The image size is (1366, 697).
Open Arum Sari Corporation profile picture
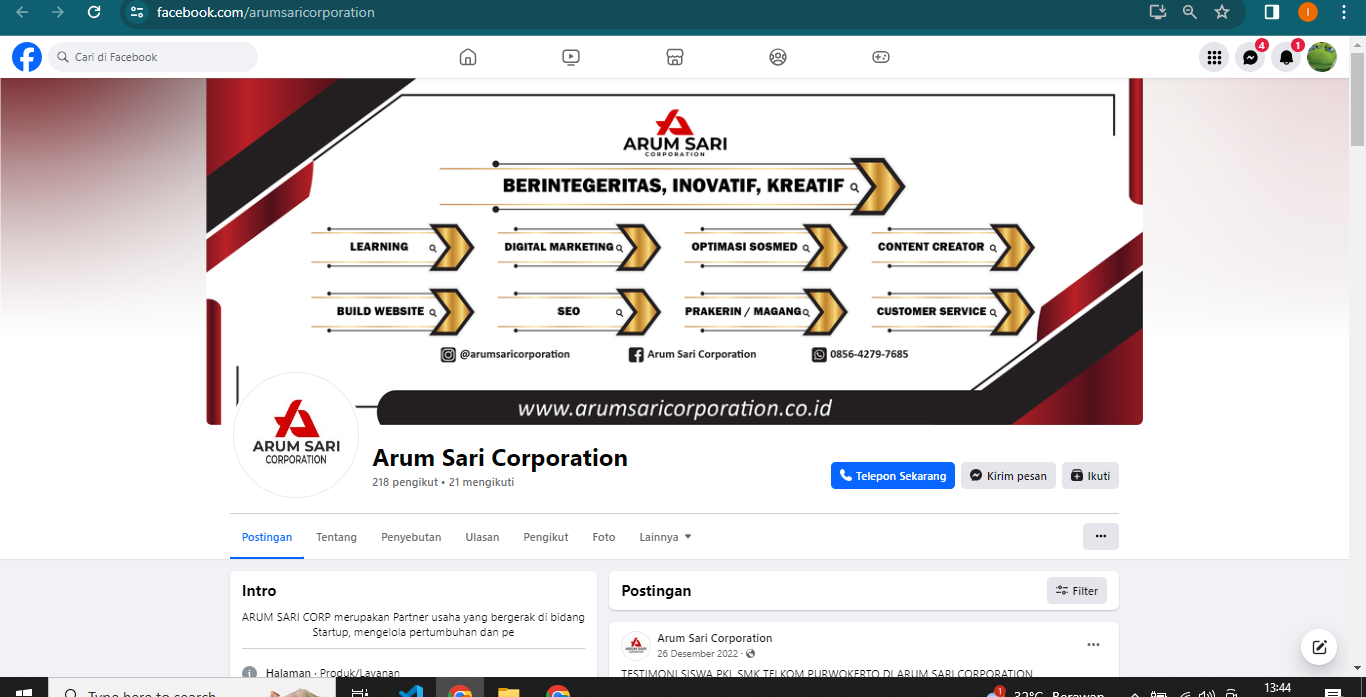point(296,435)
